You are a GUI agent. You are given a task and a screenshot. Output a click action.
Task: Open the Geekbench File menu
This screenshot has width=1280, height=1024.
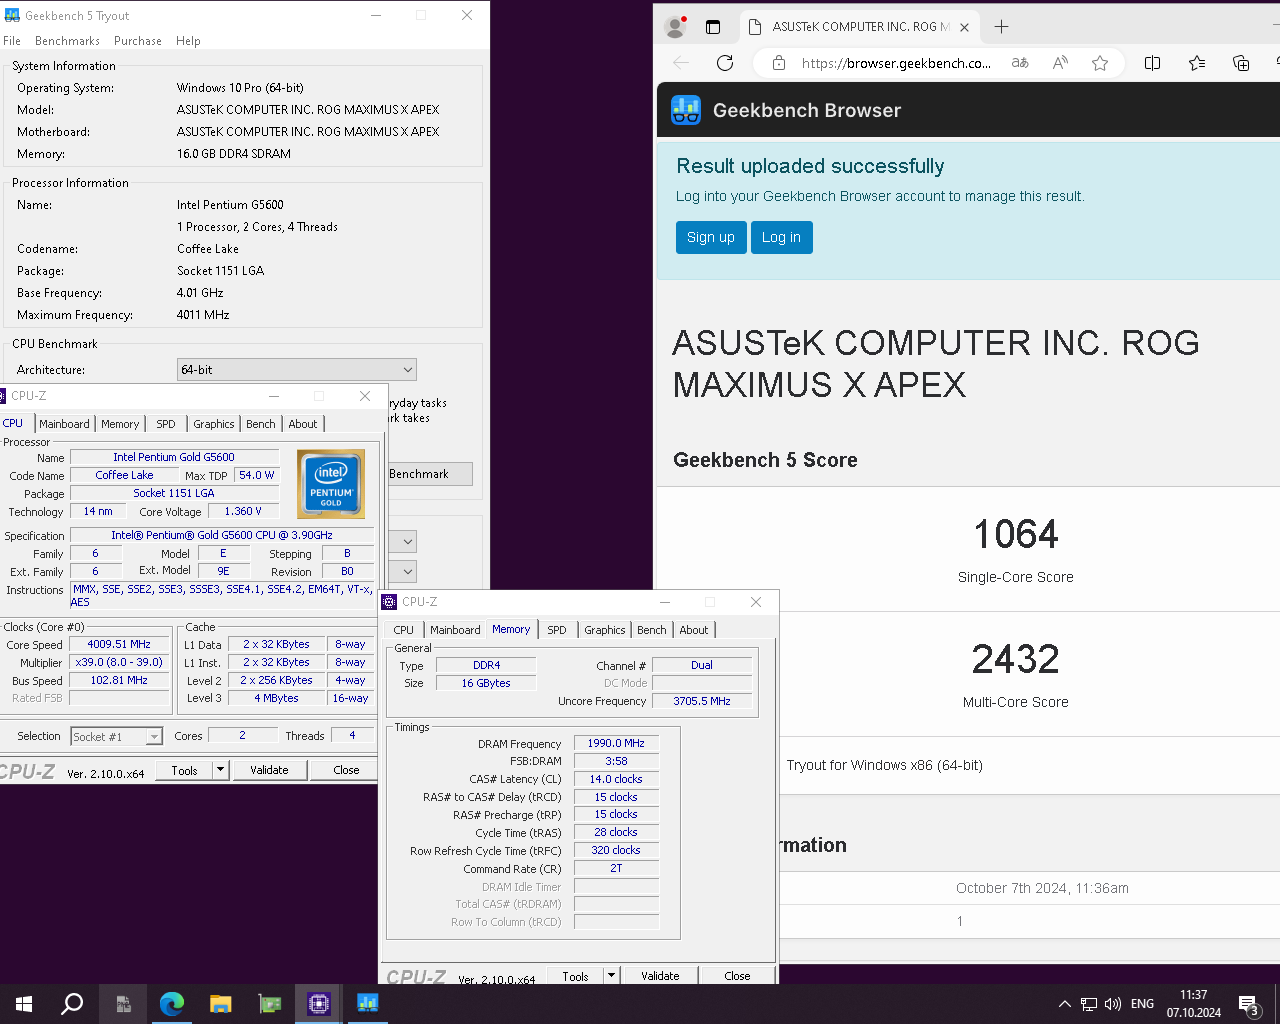pos(12,41)
